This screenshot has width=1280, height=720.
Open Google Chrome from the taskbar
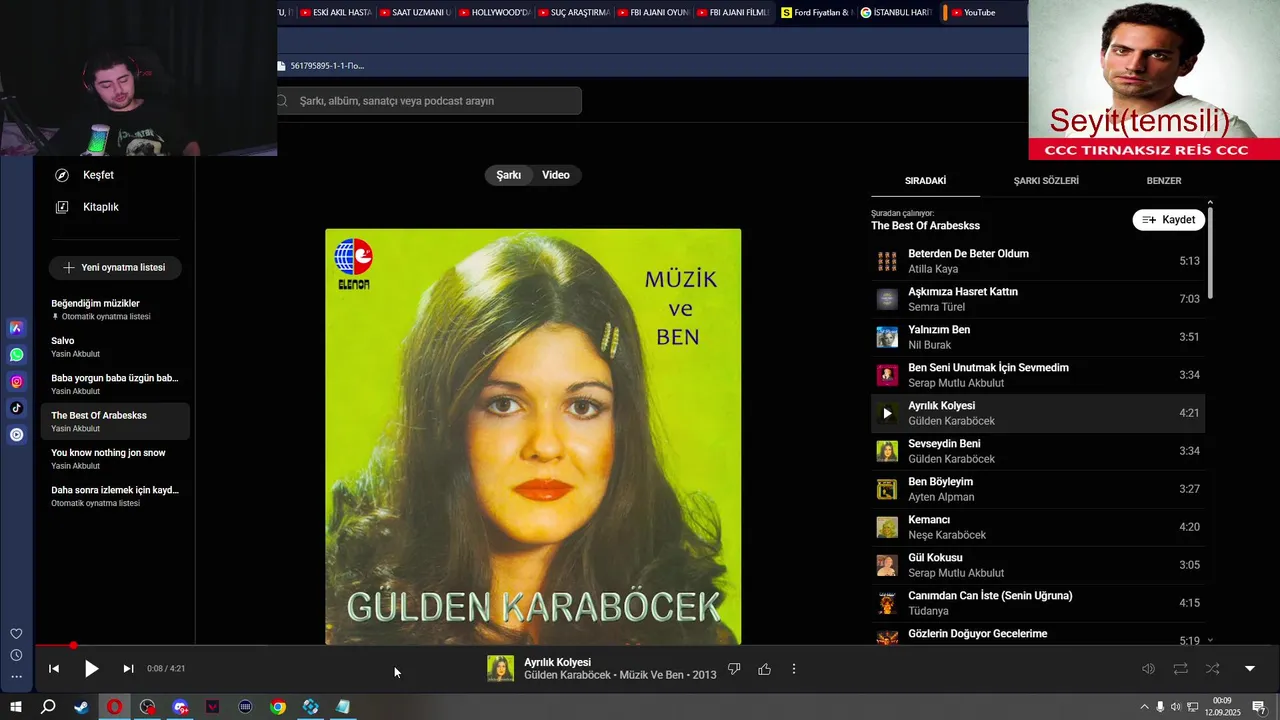(x=278, y=707)
